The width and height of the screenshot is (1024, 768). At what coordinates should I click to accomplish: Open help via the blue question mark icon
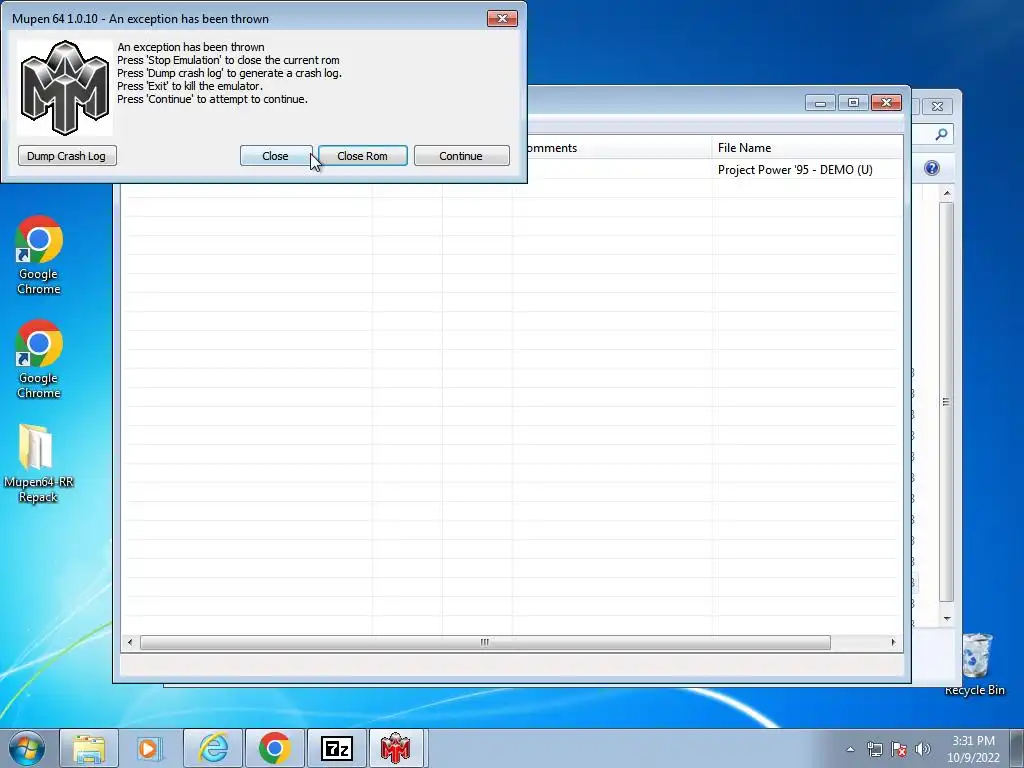pos(932,168)
